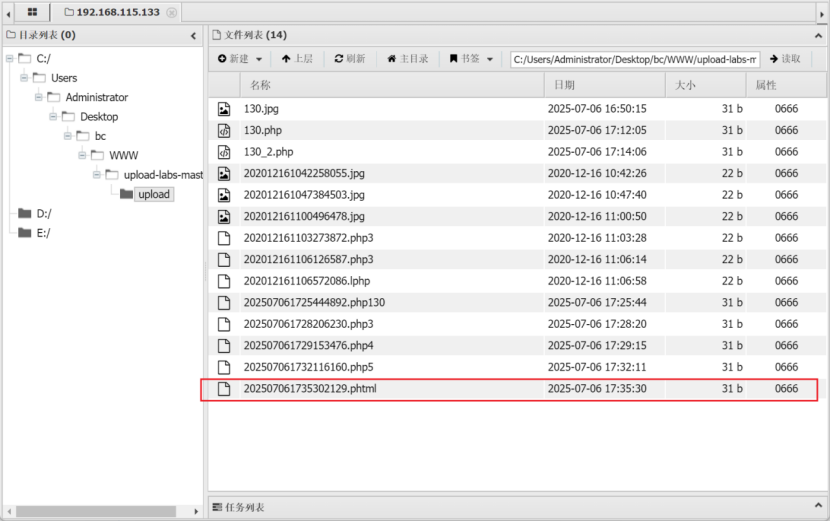This screenshot has width=830, height=521.
Task: Collapse the bc tree node
Action: [x=68, y=136]
